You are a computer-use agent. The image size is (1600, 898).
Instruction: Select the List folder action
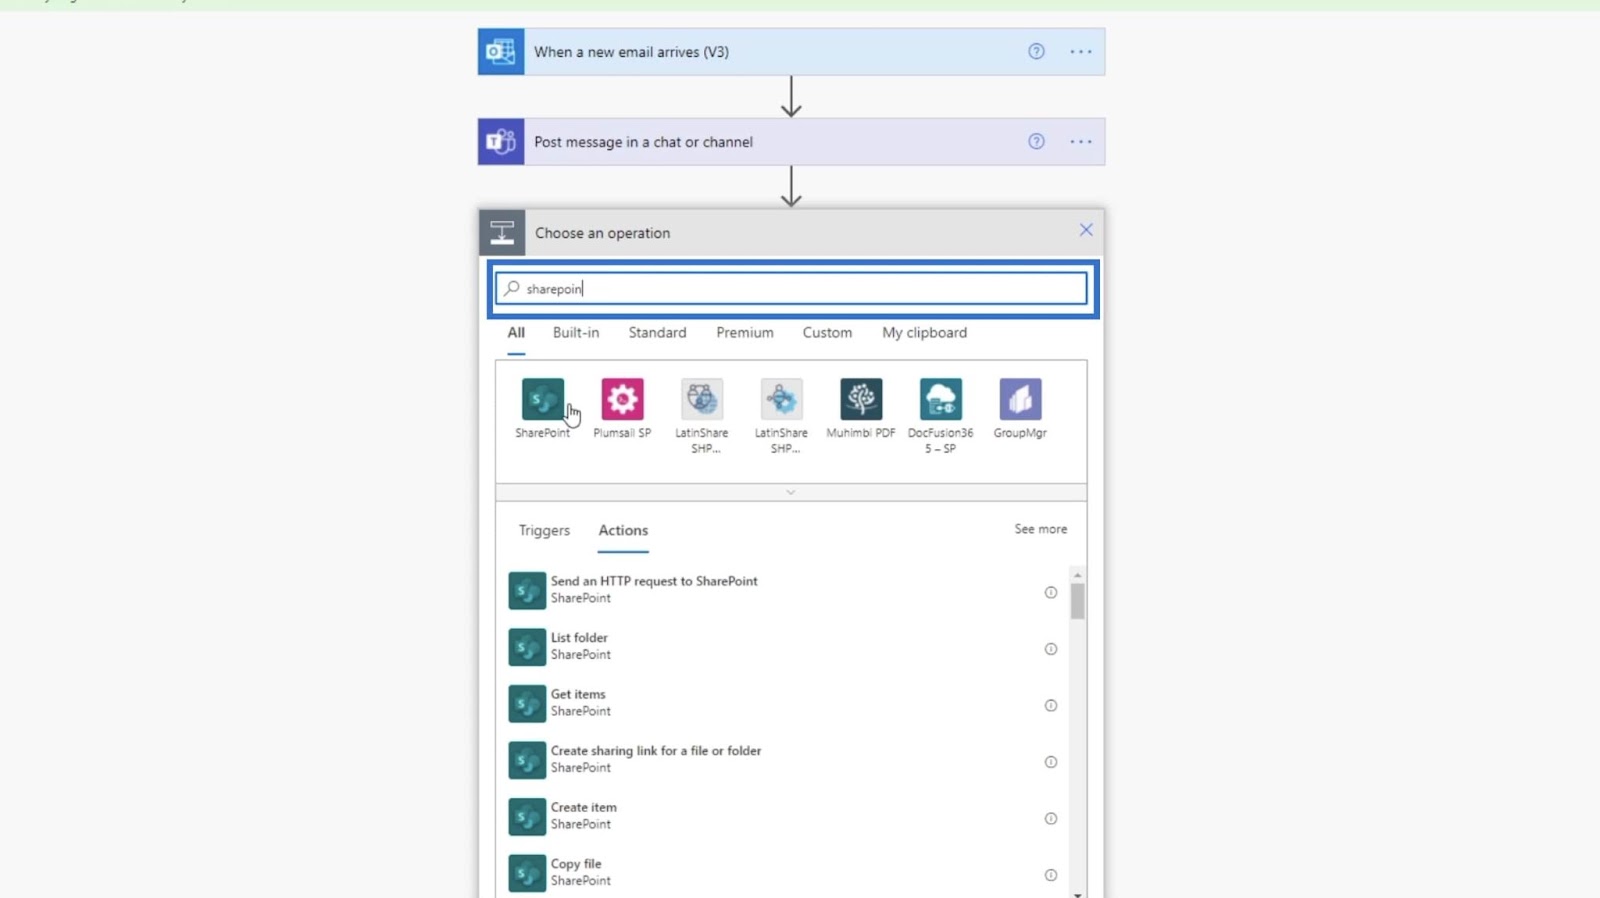click(787, 647)
